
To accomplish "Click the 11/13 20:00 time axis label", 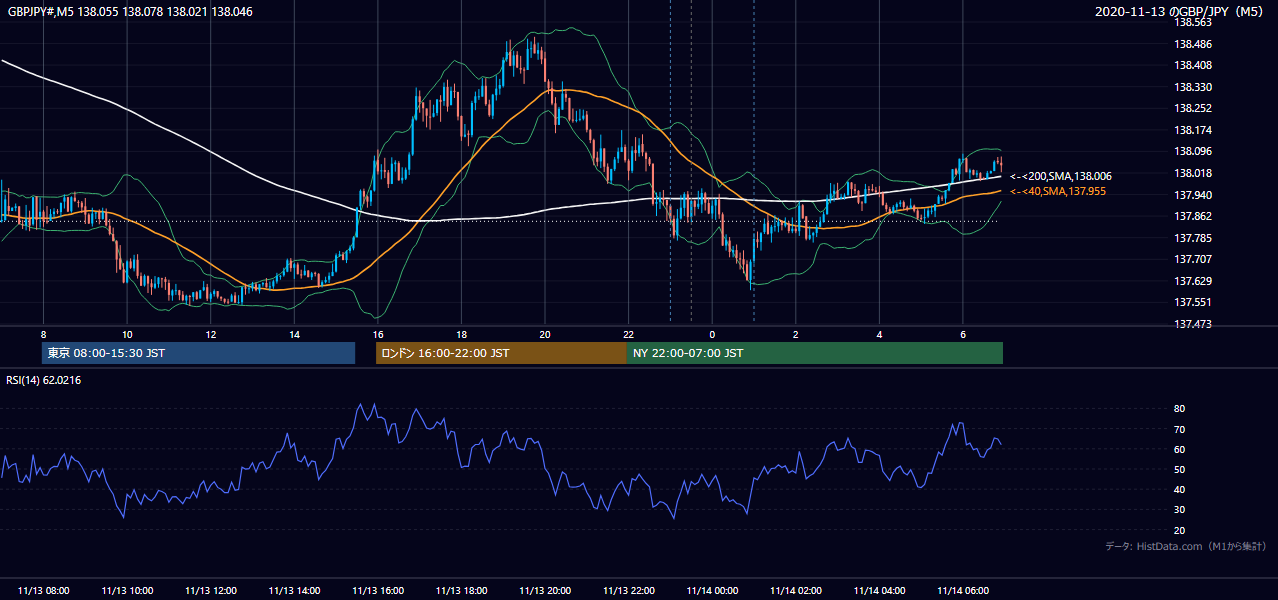I will [545, 591].
